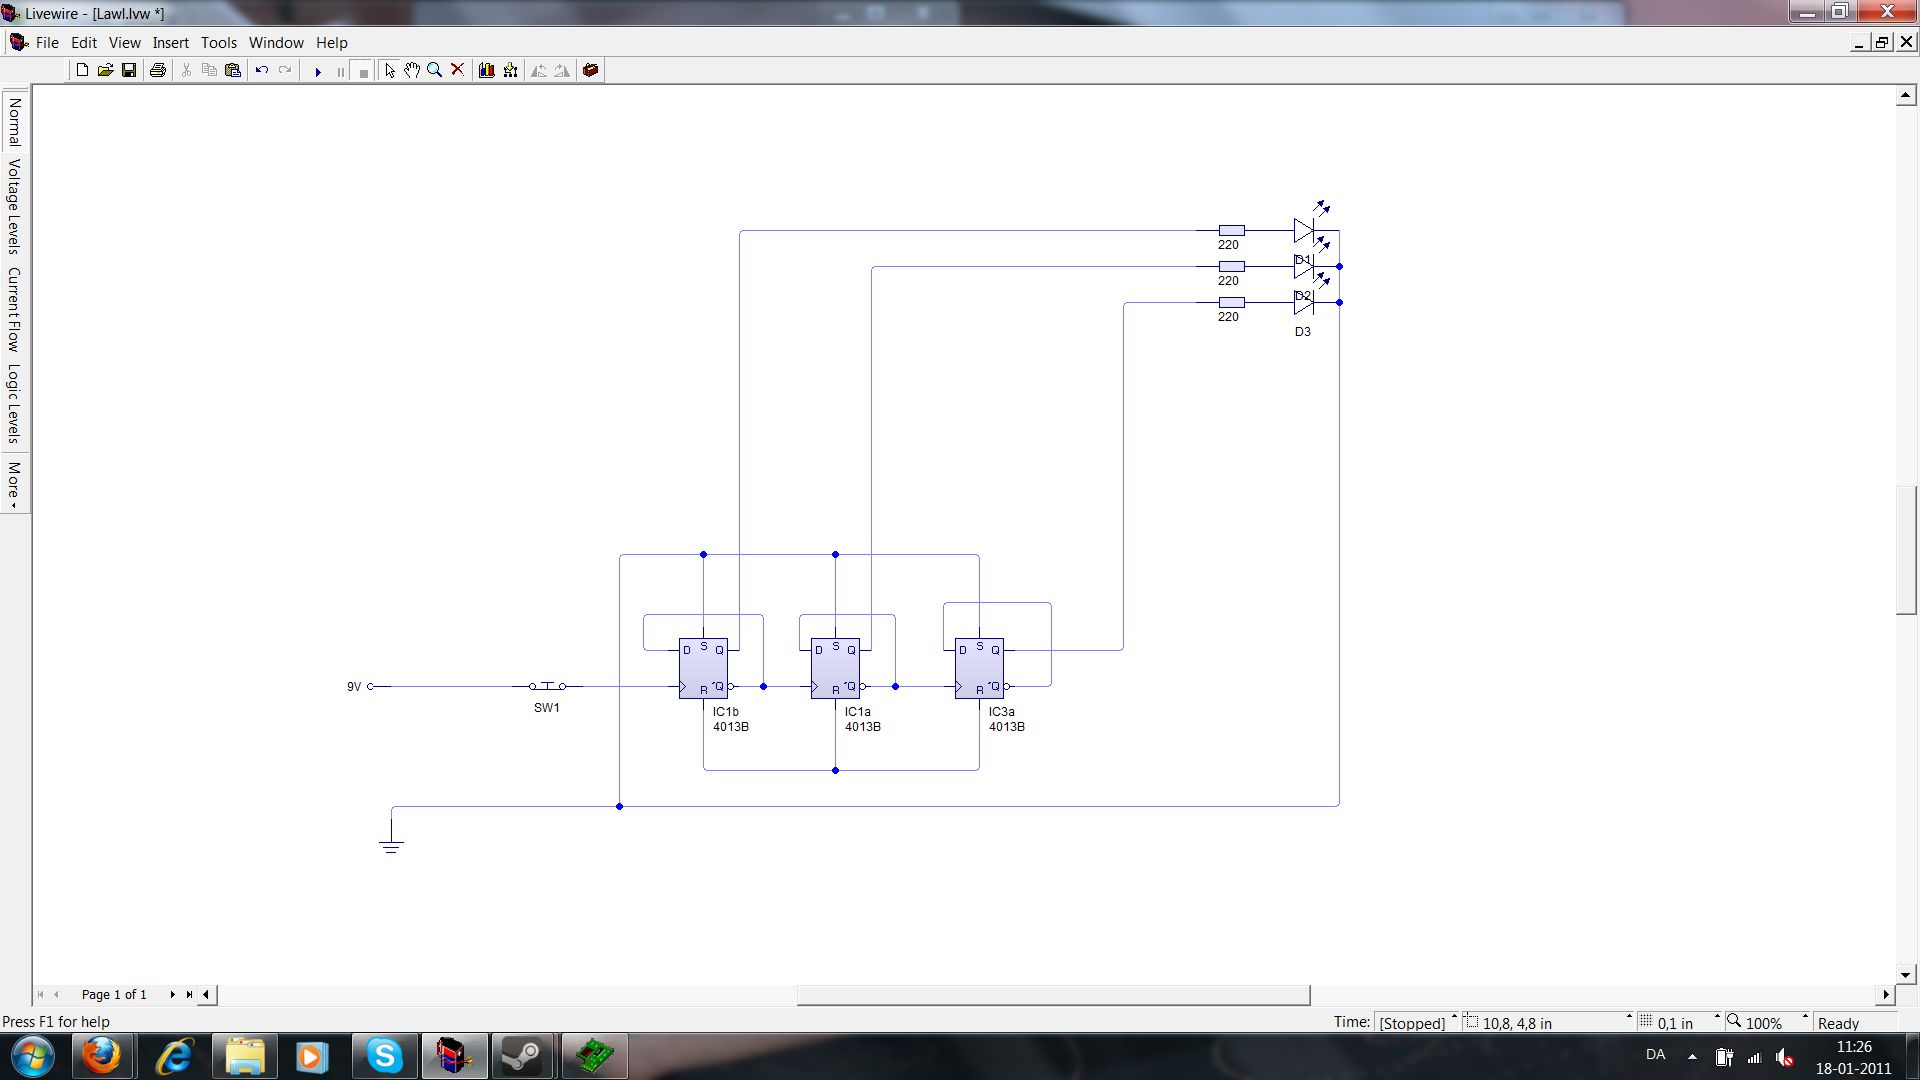Open the 0,1 in grid size dropdown
Viewport: 1920px width, 1080px height.
pos(1717,1017)
